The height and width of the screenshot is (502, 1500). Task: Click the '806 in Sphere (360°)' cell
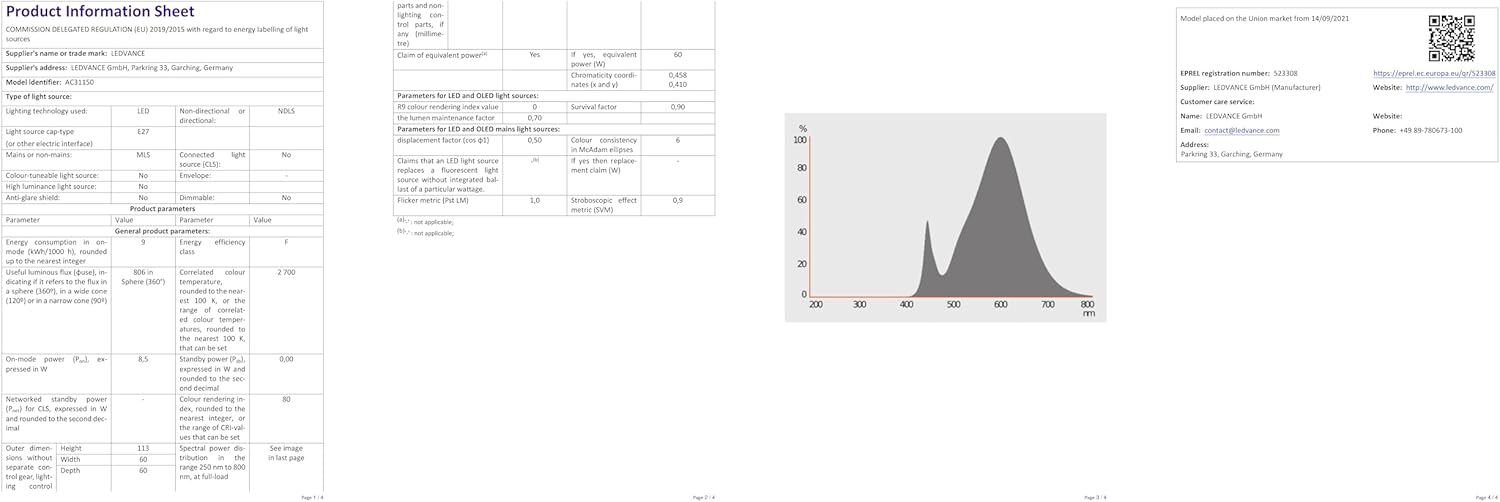pos(143,276)
